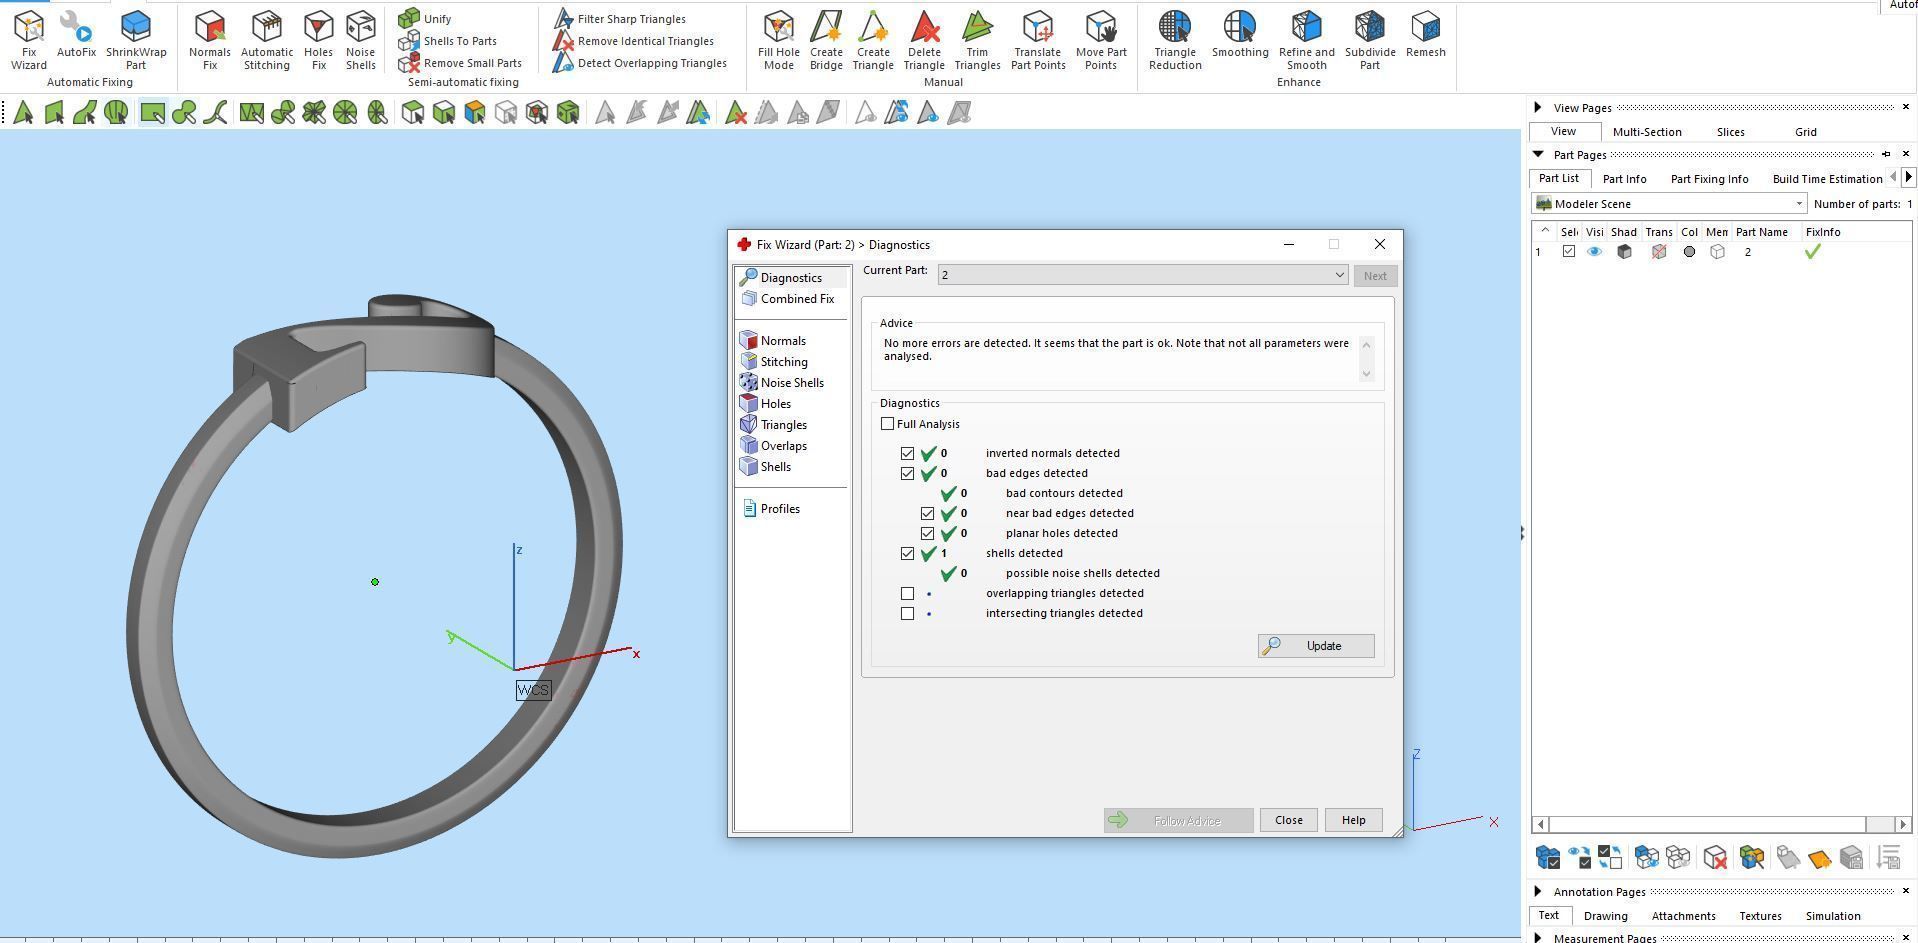Expand the Annotation Pages panel
Image resolution: width=1918 pixels, height=943 pixels.
(x=1538, y=891)
